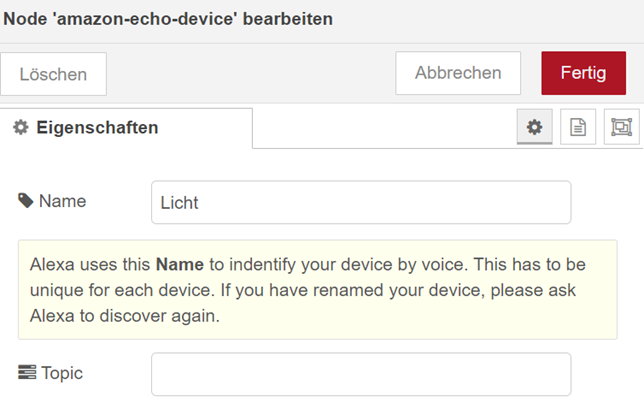Open the node description document icon
The width and height of the screenshot is (644, 409).
coord(578,127)
